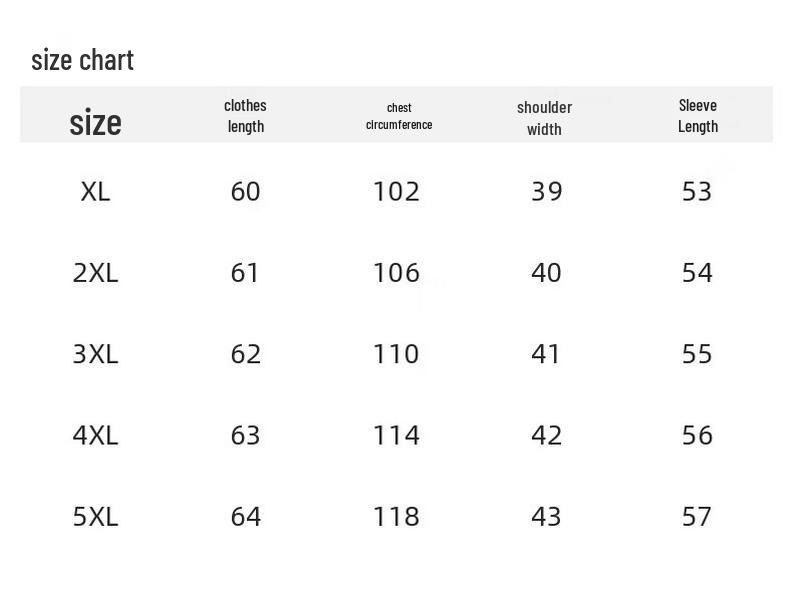Select the 3XL size row label
Image resolution: width=793 pixels, height=595 pixels.
point(95,354)
